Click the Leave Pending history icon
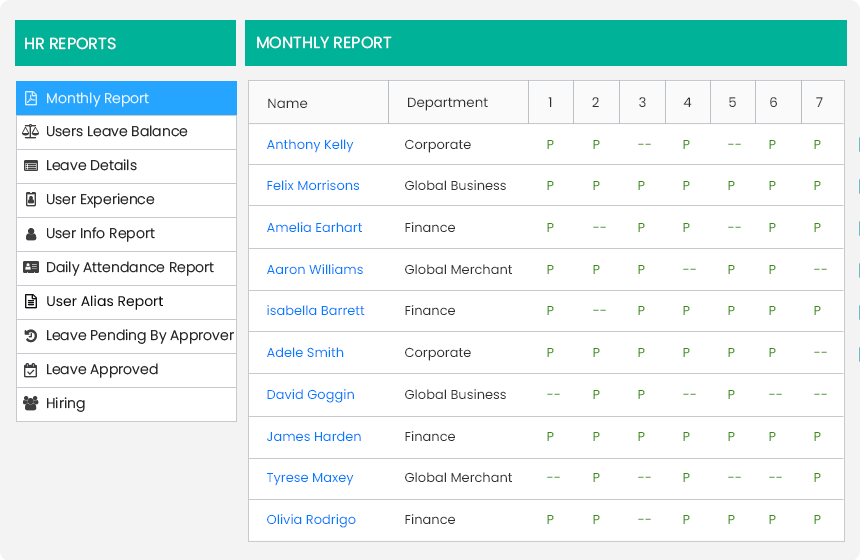 click(31, 335)
